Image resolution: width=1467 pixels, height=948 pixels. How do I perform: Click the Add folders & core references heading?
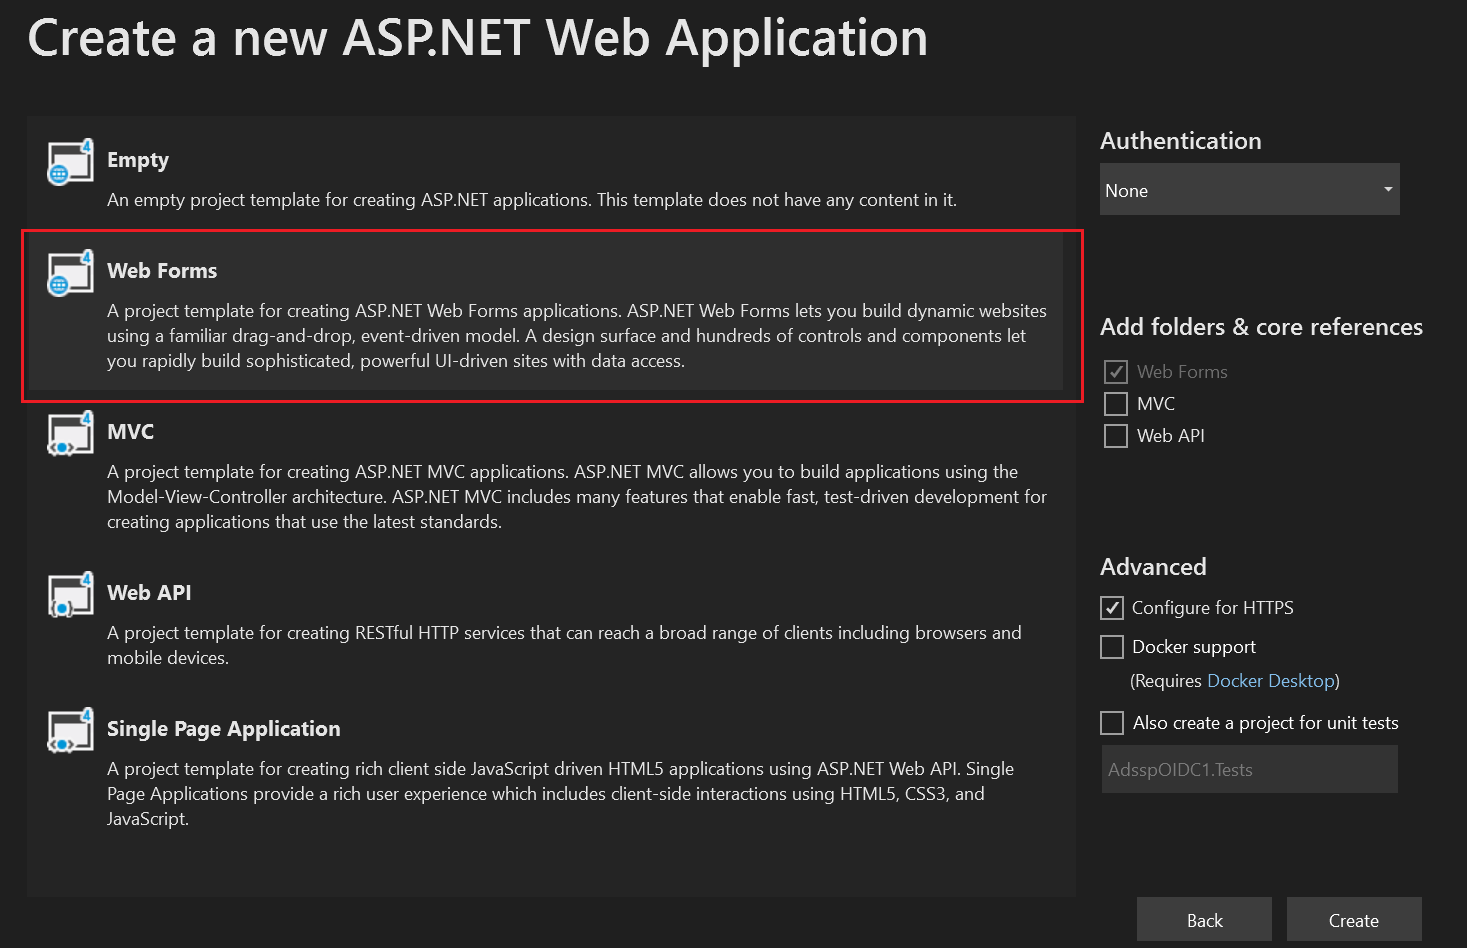click(1262, 327)
